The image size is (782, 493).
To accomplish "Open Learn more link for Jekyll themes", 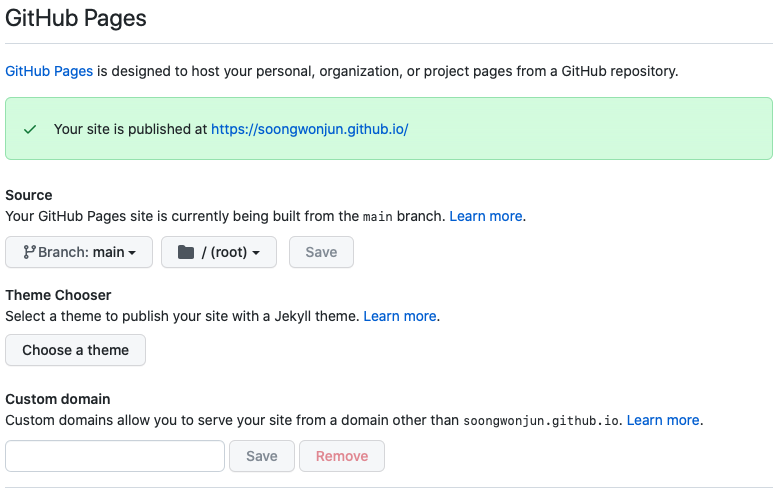I will click(400, 316).
